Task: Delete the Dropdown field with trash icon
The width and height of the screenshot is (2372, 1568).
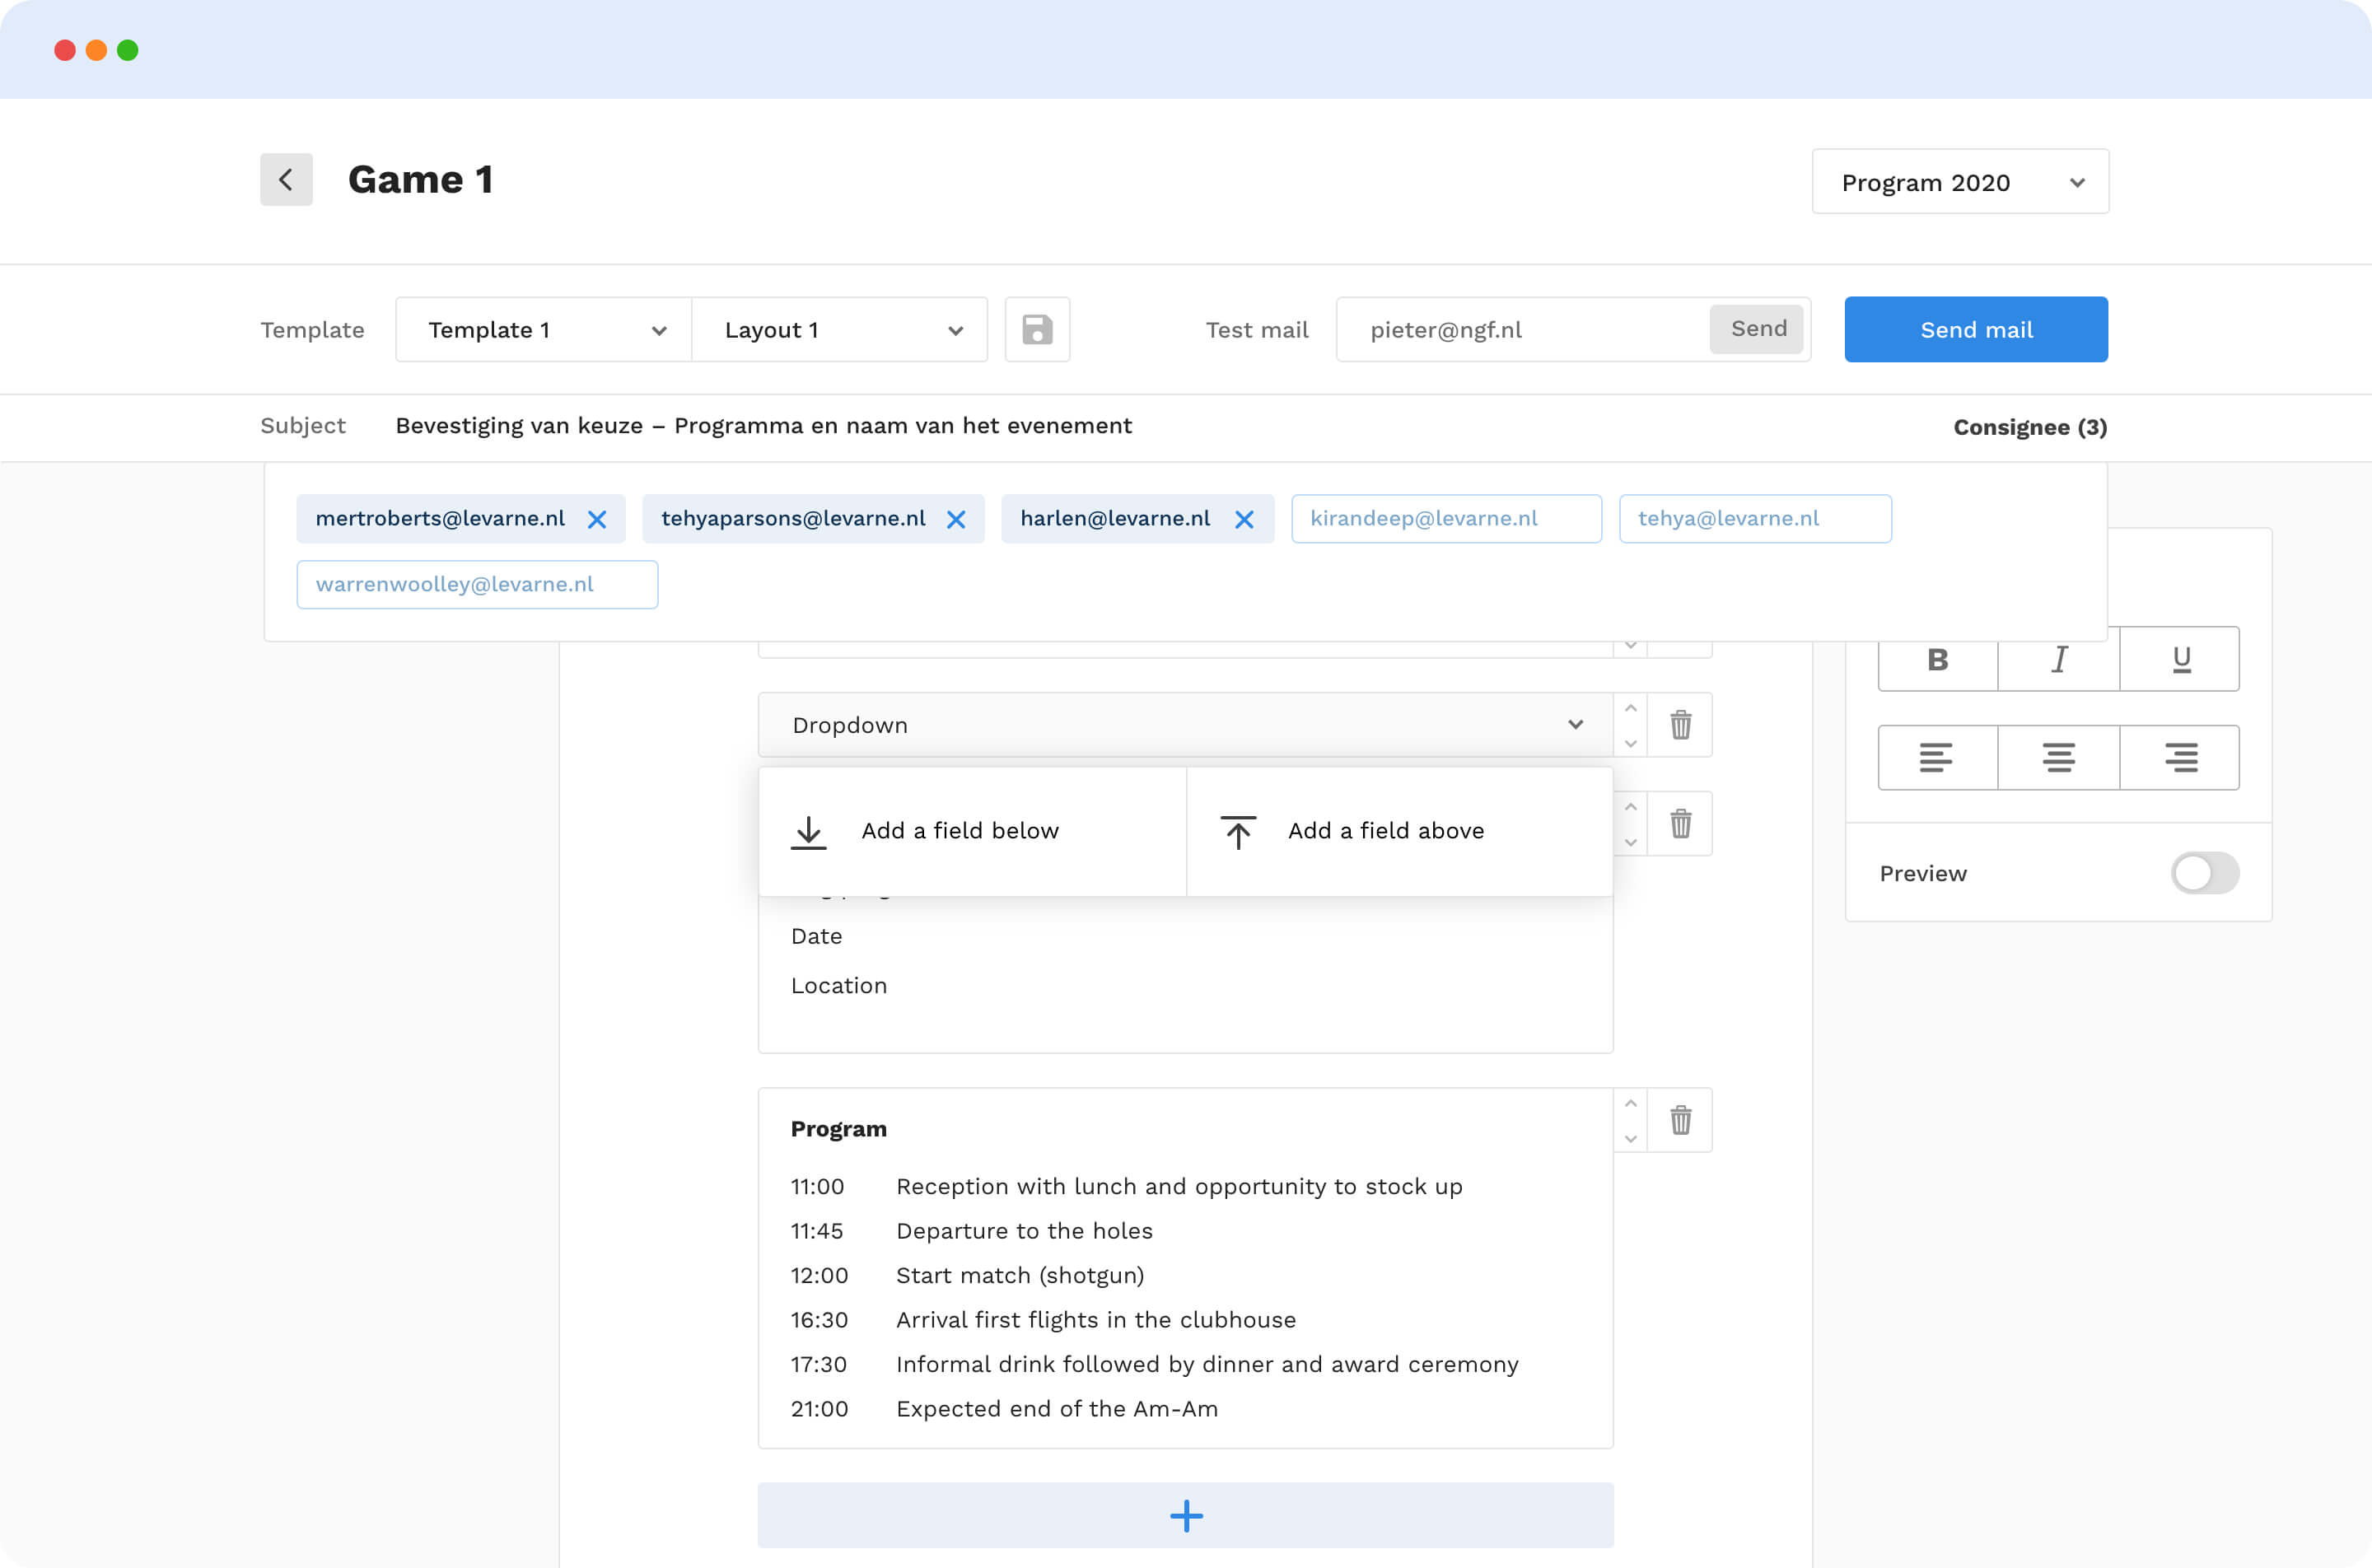Action: pos(1680,725)
